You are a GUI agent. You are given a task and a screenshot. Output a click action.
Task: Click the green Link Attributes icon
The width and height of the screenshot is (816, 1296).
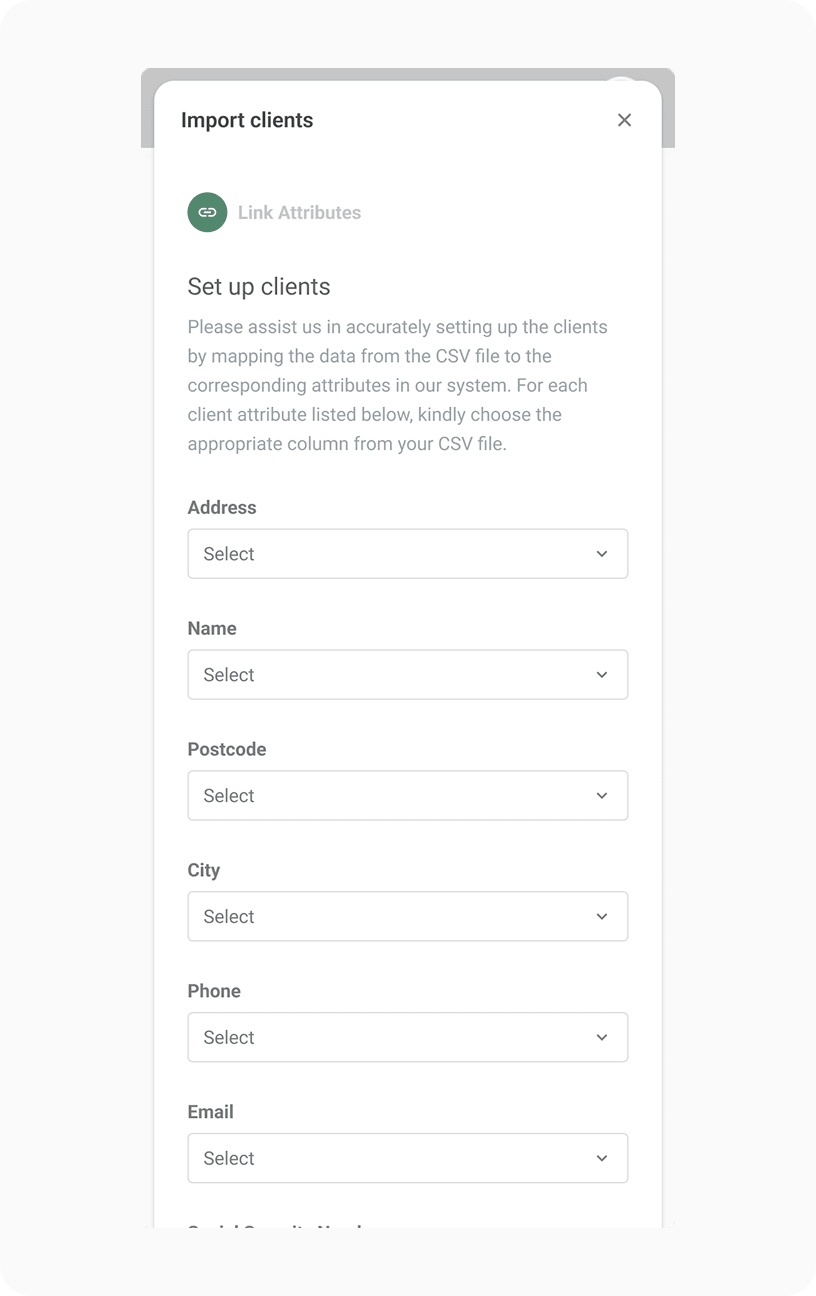click(x=207, y=212)
